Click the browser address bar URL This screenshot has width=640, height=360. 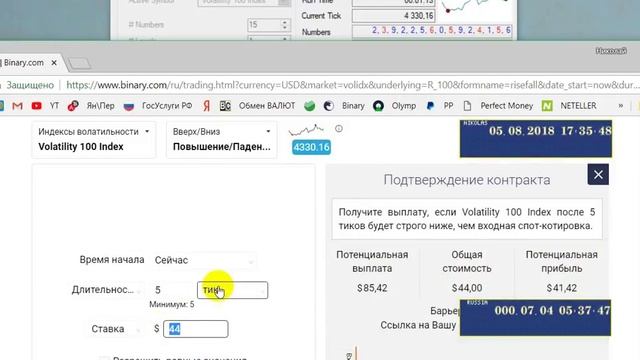(353, 85)
